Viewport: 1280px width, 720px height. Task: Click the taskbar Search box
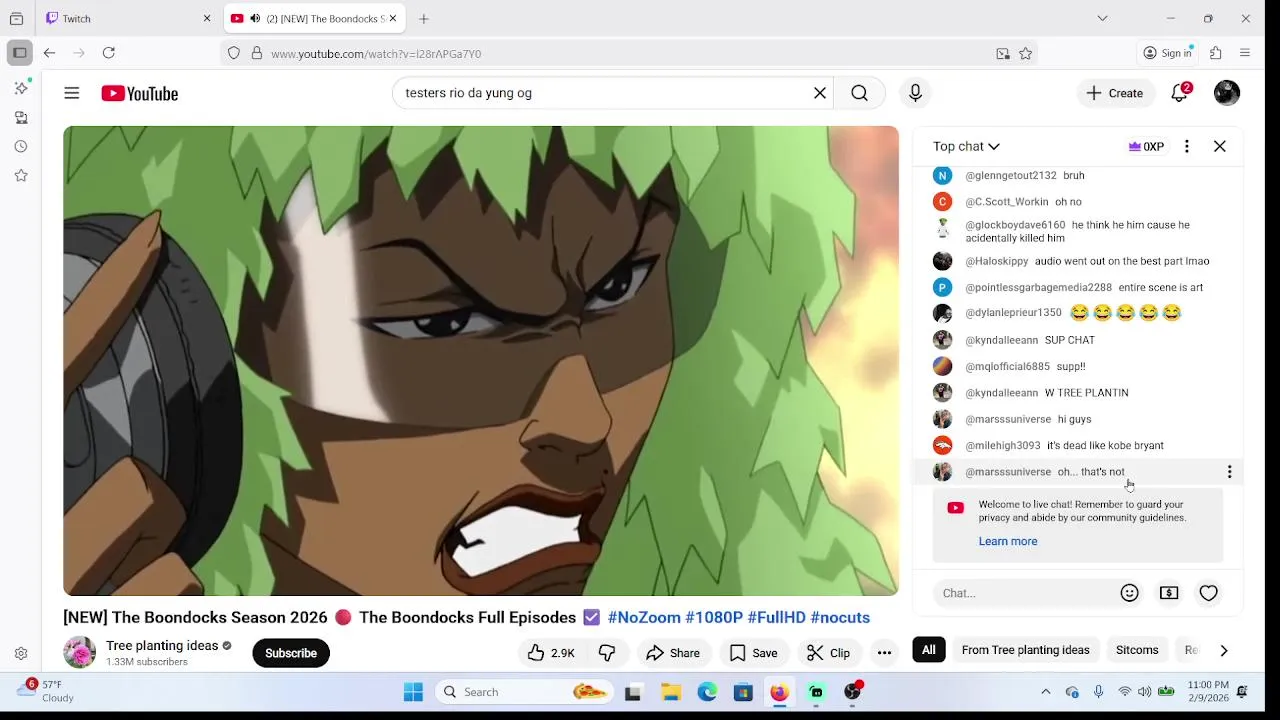coord(524,692)
